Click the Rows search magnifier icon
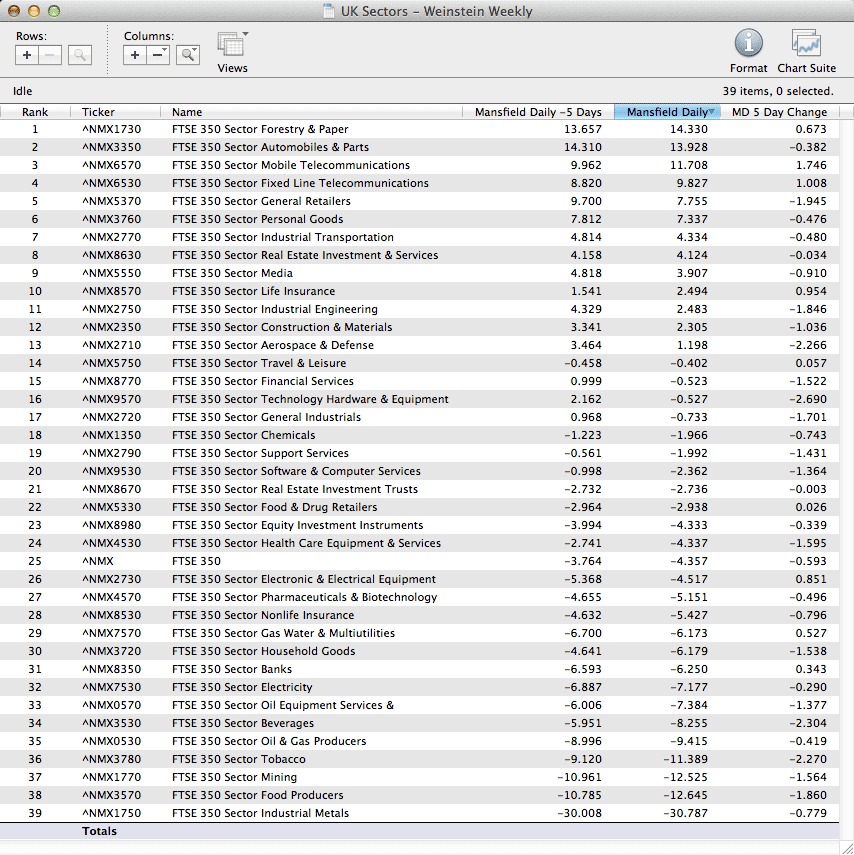 pos(80,55)
